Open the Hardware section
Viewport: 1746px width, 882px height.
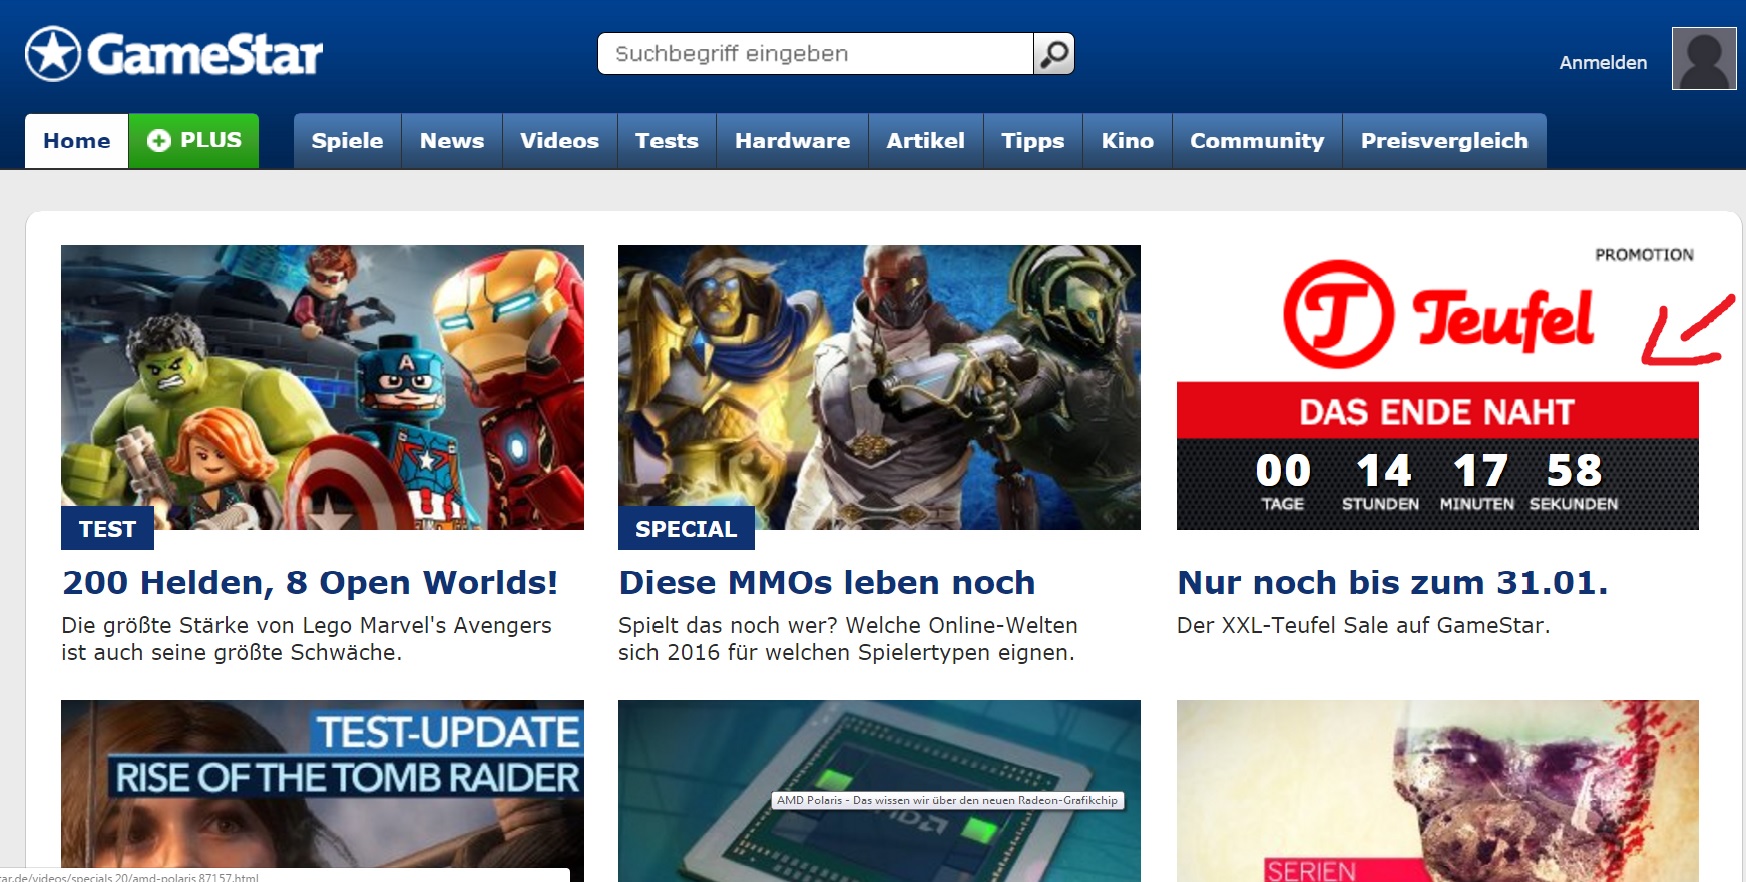pyautogui.click(x=792, y=141)
